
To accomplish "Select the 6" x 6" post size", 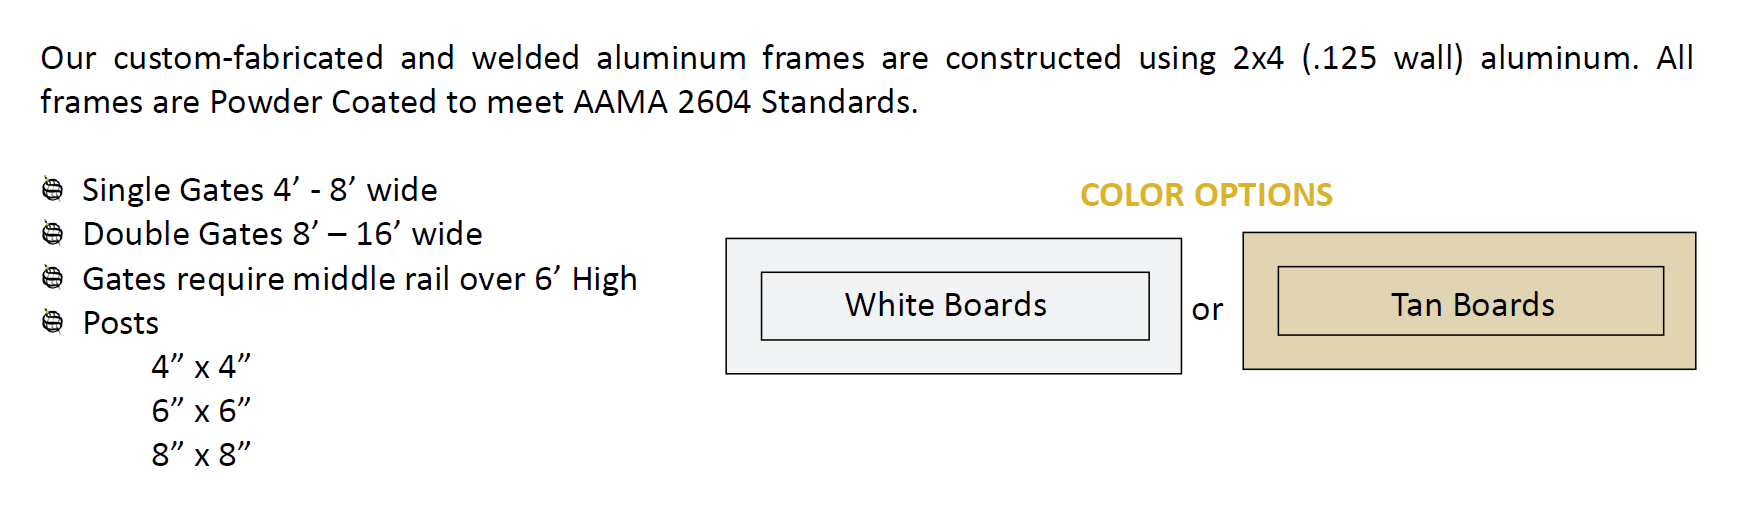I will click(201, 411).
